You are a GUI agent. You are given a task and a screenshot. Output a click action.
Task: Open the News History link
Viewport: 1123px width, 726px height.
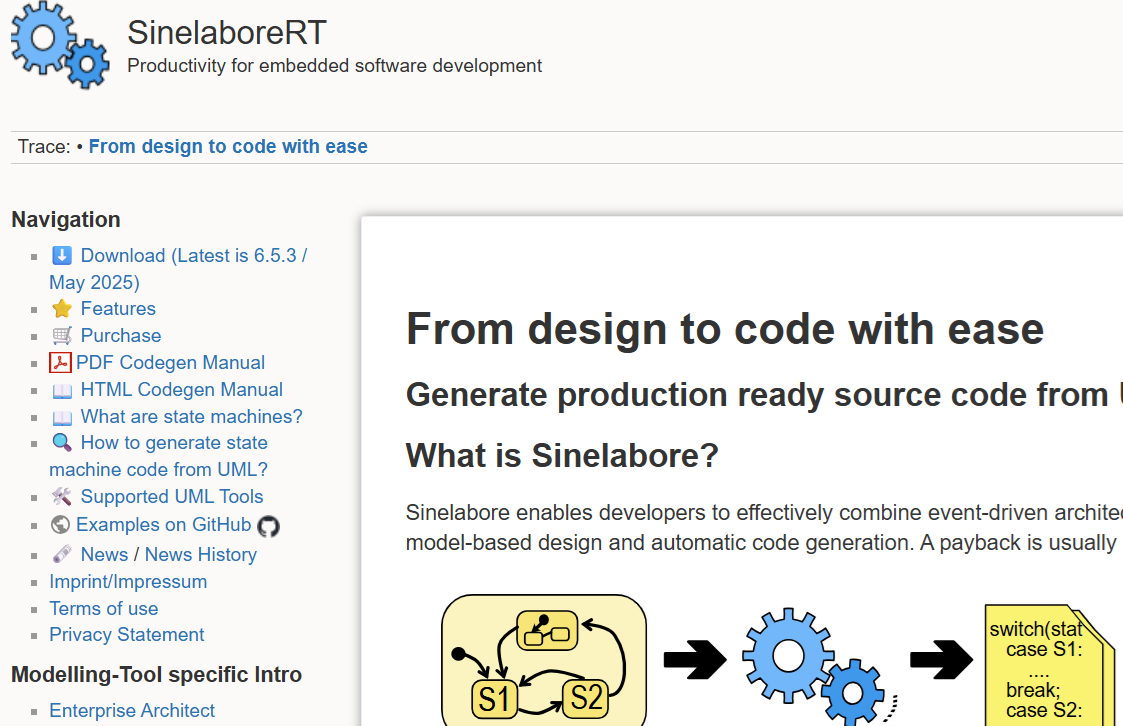201,554
